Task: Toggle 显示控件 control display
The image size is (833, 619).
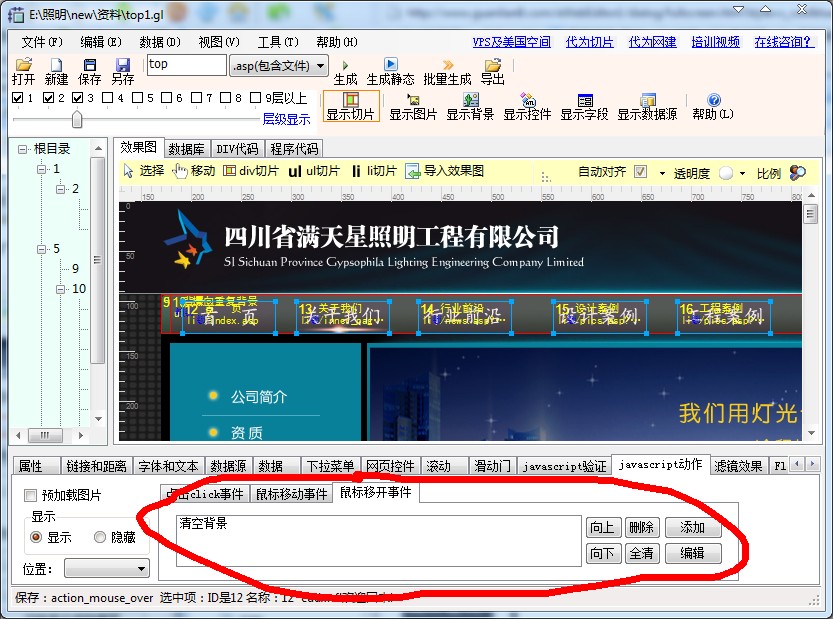Action: pos(527,106)
